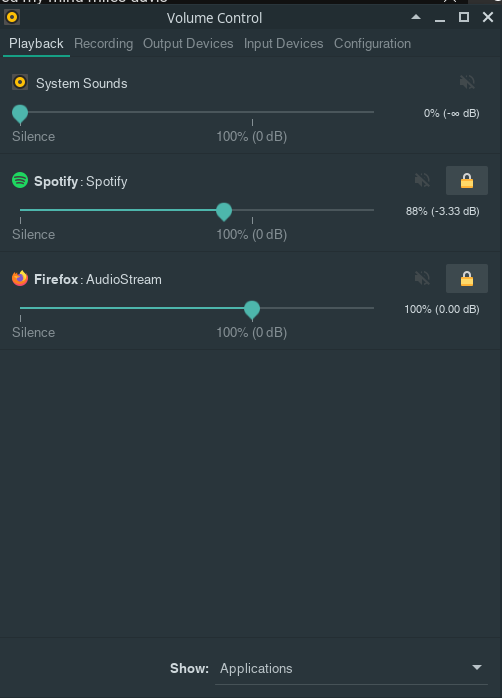502x698 pixels.
Task: Toggle Firefox channel lock button
Action: point(467,278)
